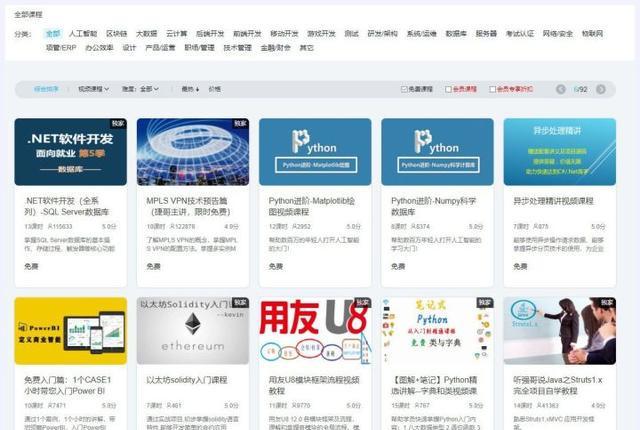Filter by 办公效率 category

point(100,48)
